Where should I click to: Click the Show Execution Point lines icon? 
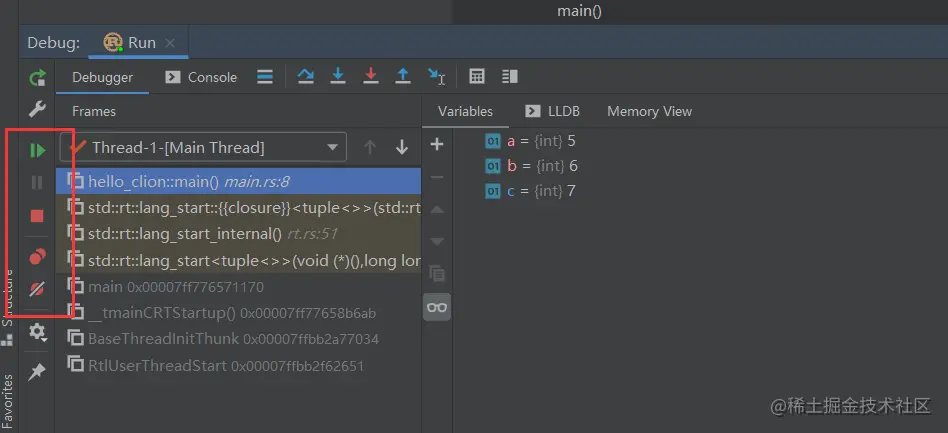pos(265,77)
